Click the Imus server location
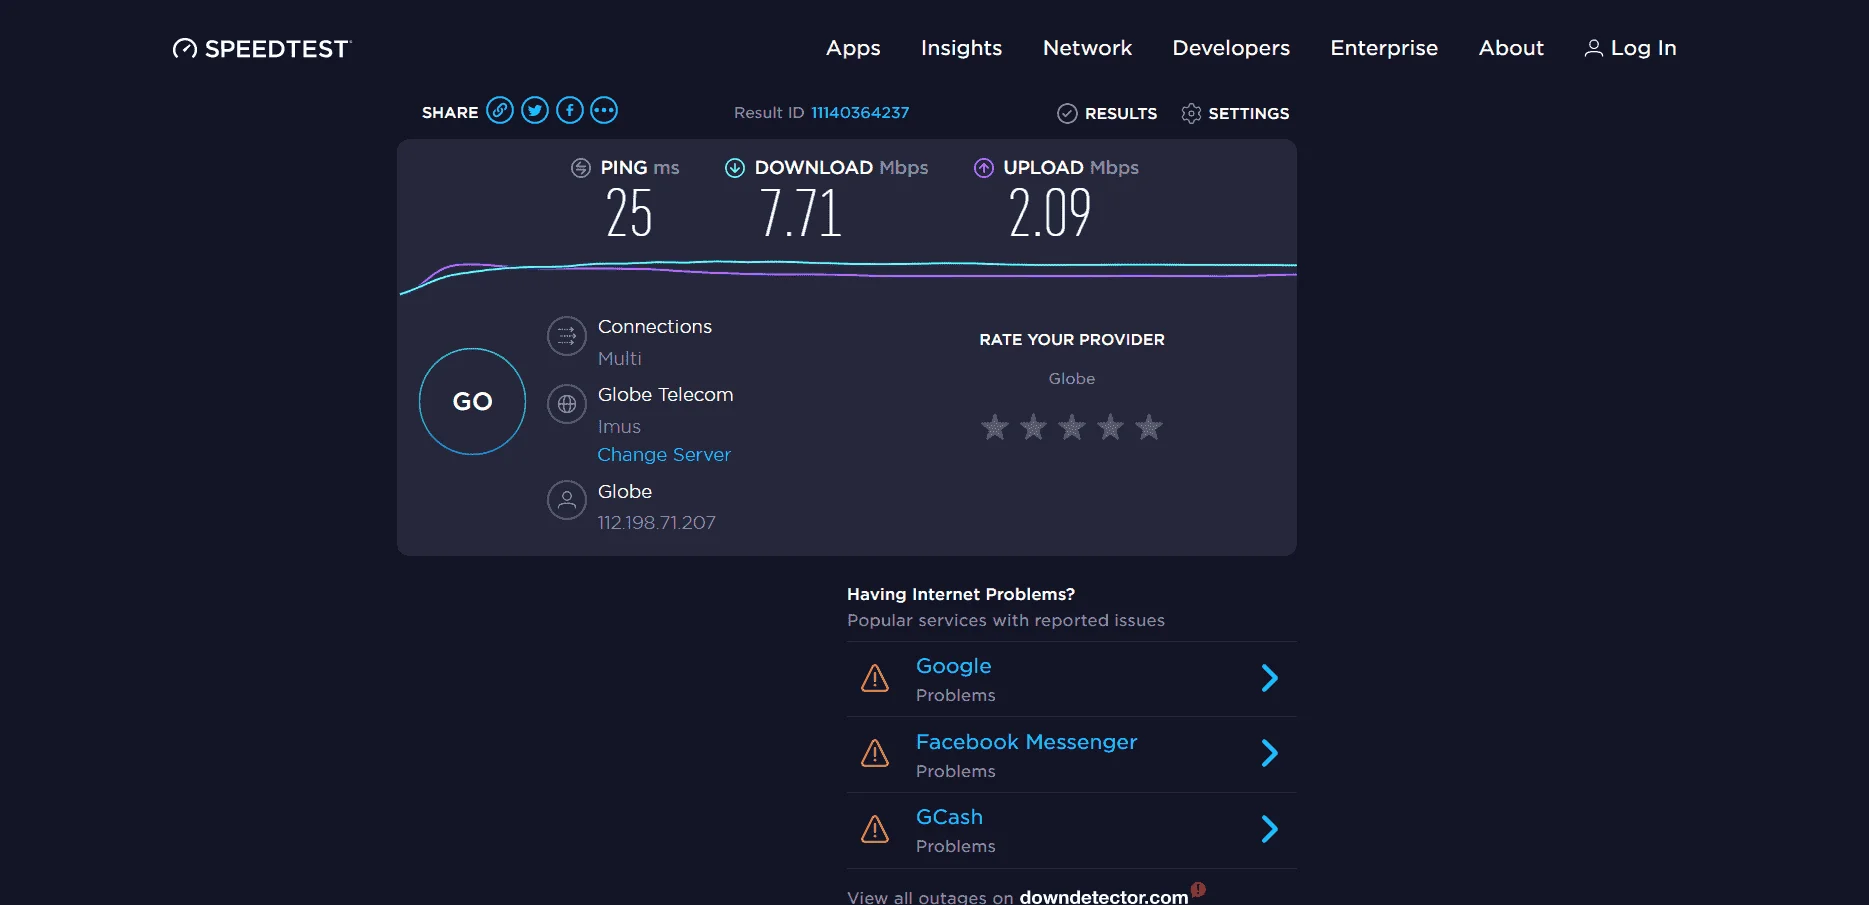Image resolution: width=1870 pixels, height=905 pixels. 619,427
